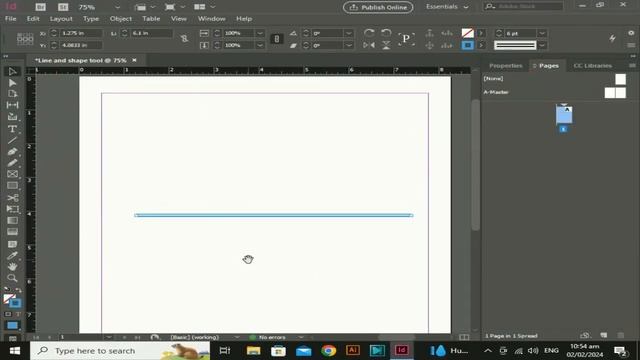The image size is (640, 360).
Task: Open the Table menu
Action: click(151, 19)
